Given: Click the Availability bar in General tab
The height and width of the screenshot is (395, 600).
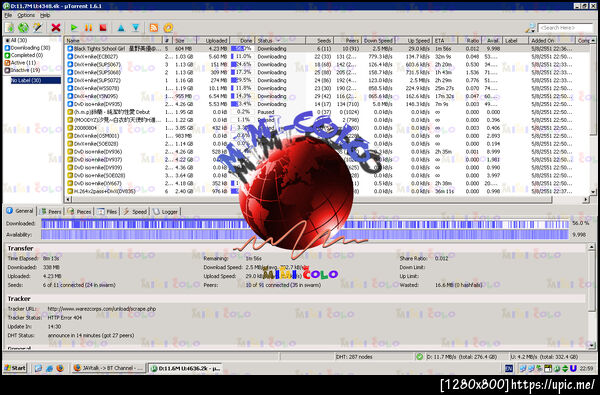Looking at the screenshot, I should click(x=305, y=235).
